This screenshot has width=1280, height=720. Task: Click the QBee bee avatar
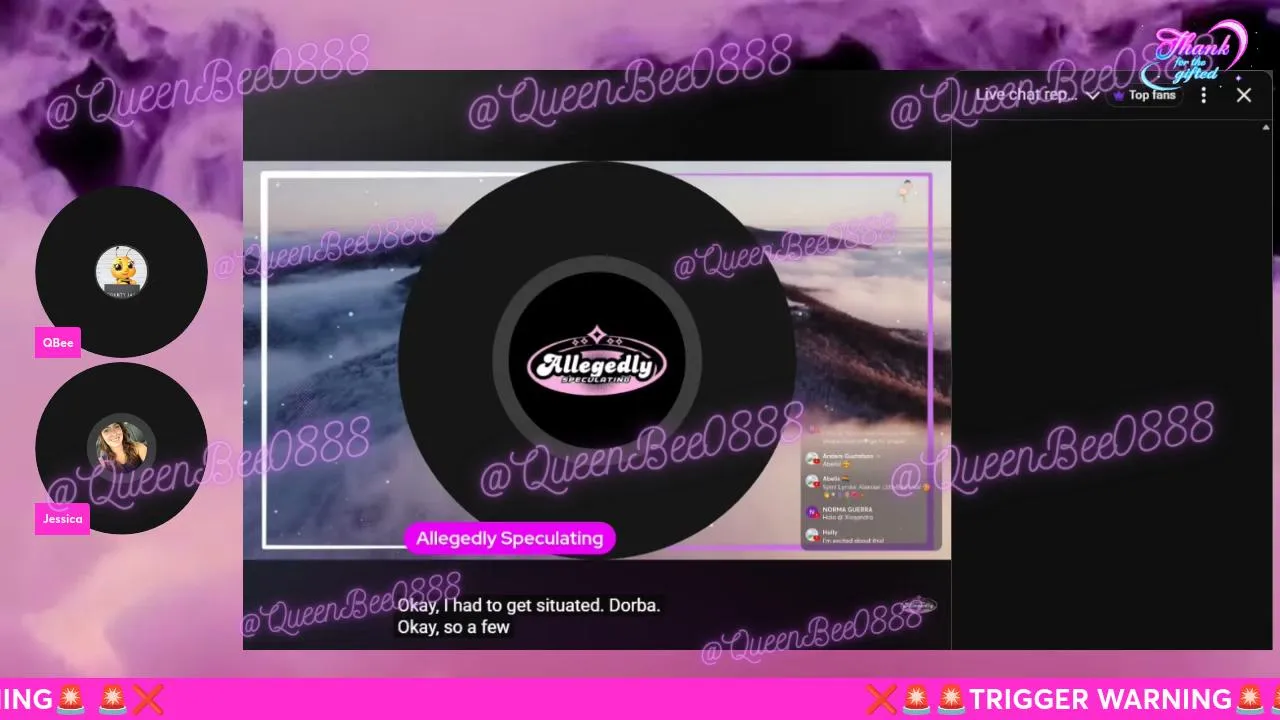122,271
